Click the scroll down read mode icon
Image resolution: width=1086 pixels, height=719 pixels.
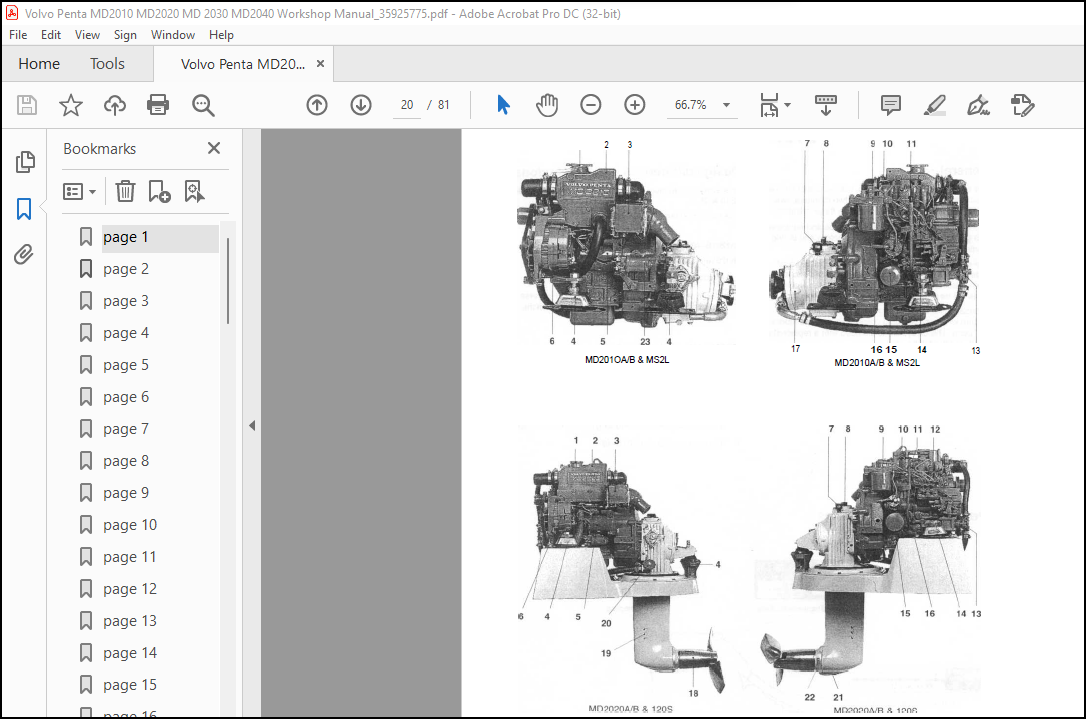(x=826, y=105)
